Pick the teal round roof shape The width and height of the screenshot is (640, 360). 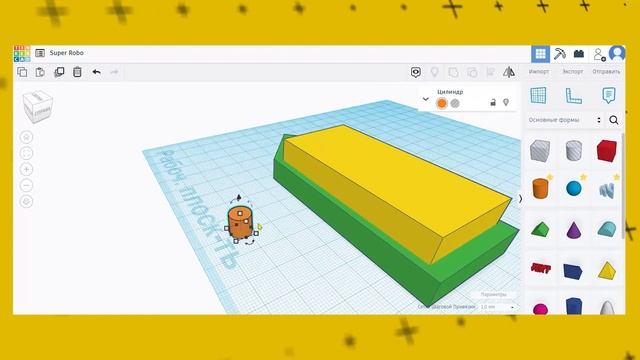[x=607, y=229]
